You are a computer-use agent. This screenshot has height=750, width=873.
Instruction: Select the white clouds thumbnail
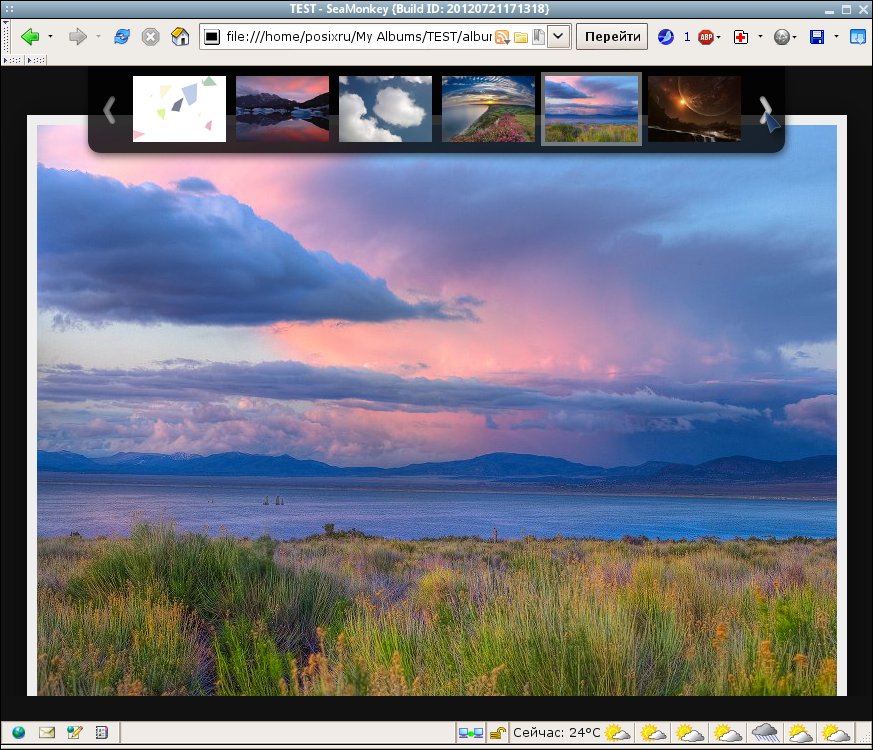tap(385, 109)
